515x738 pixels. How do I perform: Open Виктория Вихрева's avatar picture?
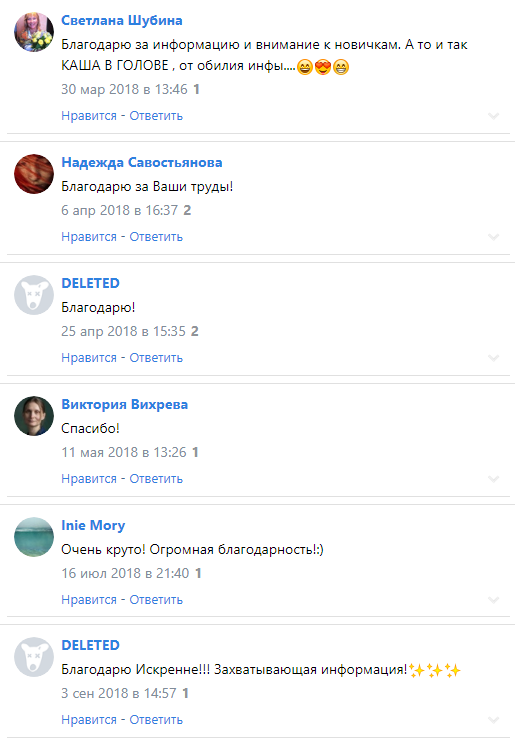point(34,416)
